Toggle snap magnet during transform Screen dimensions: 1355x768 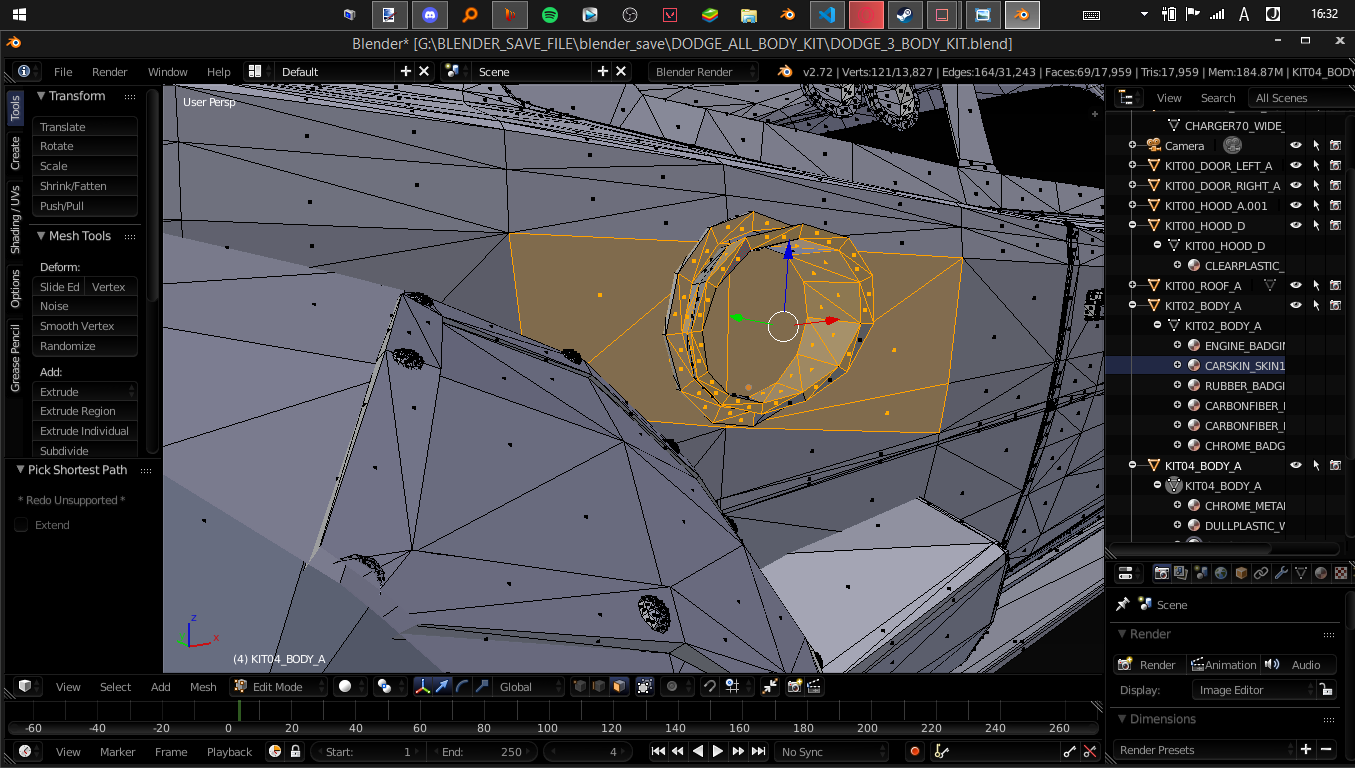click(709, 687)
